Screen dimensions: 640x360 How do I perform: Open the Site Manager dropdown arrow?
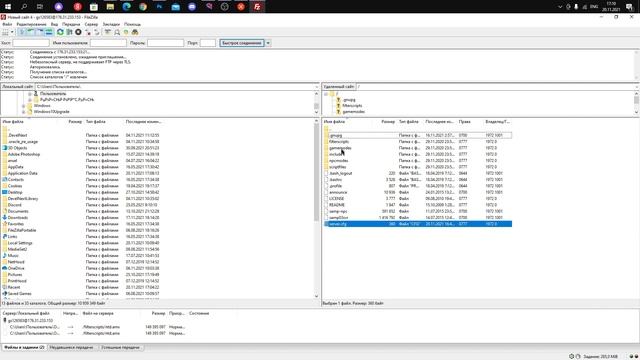(x=12, y=32)
